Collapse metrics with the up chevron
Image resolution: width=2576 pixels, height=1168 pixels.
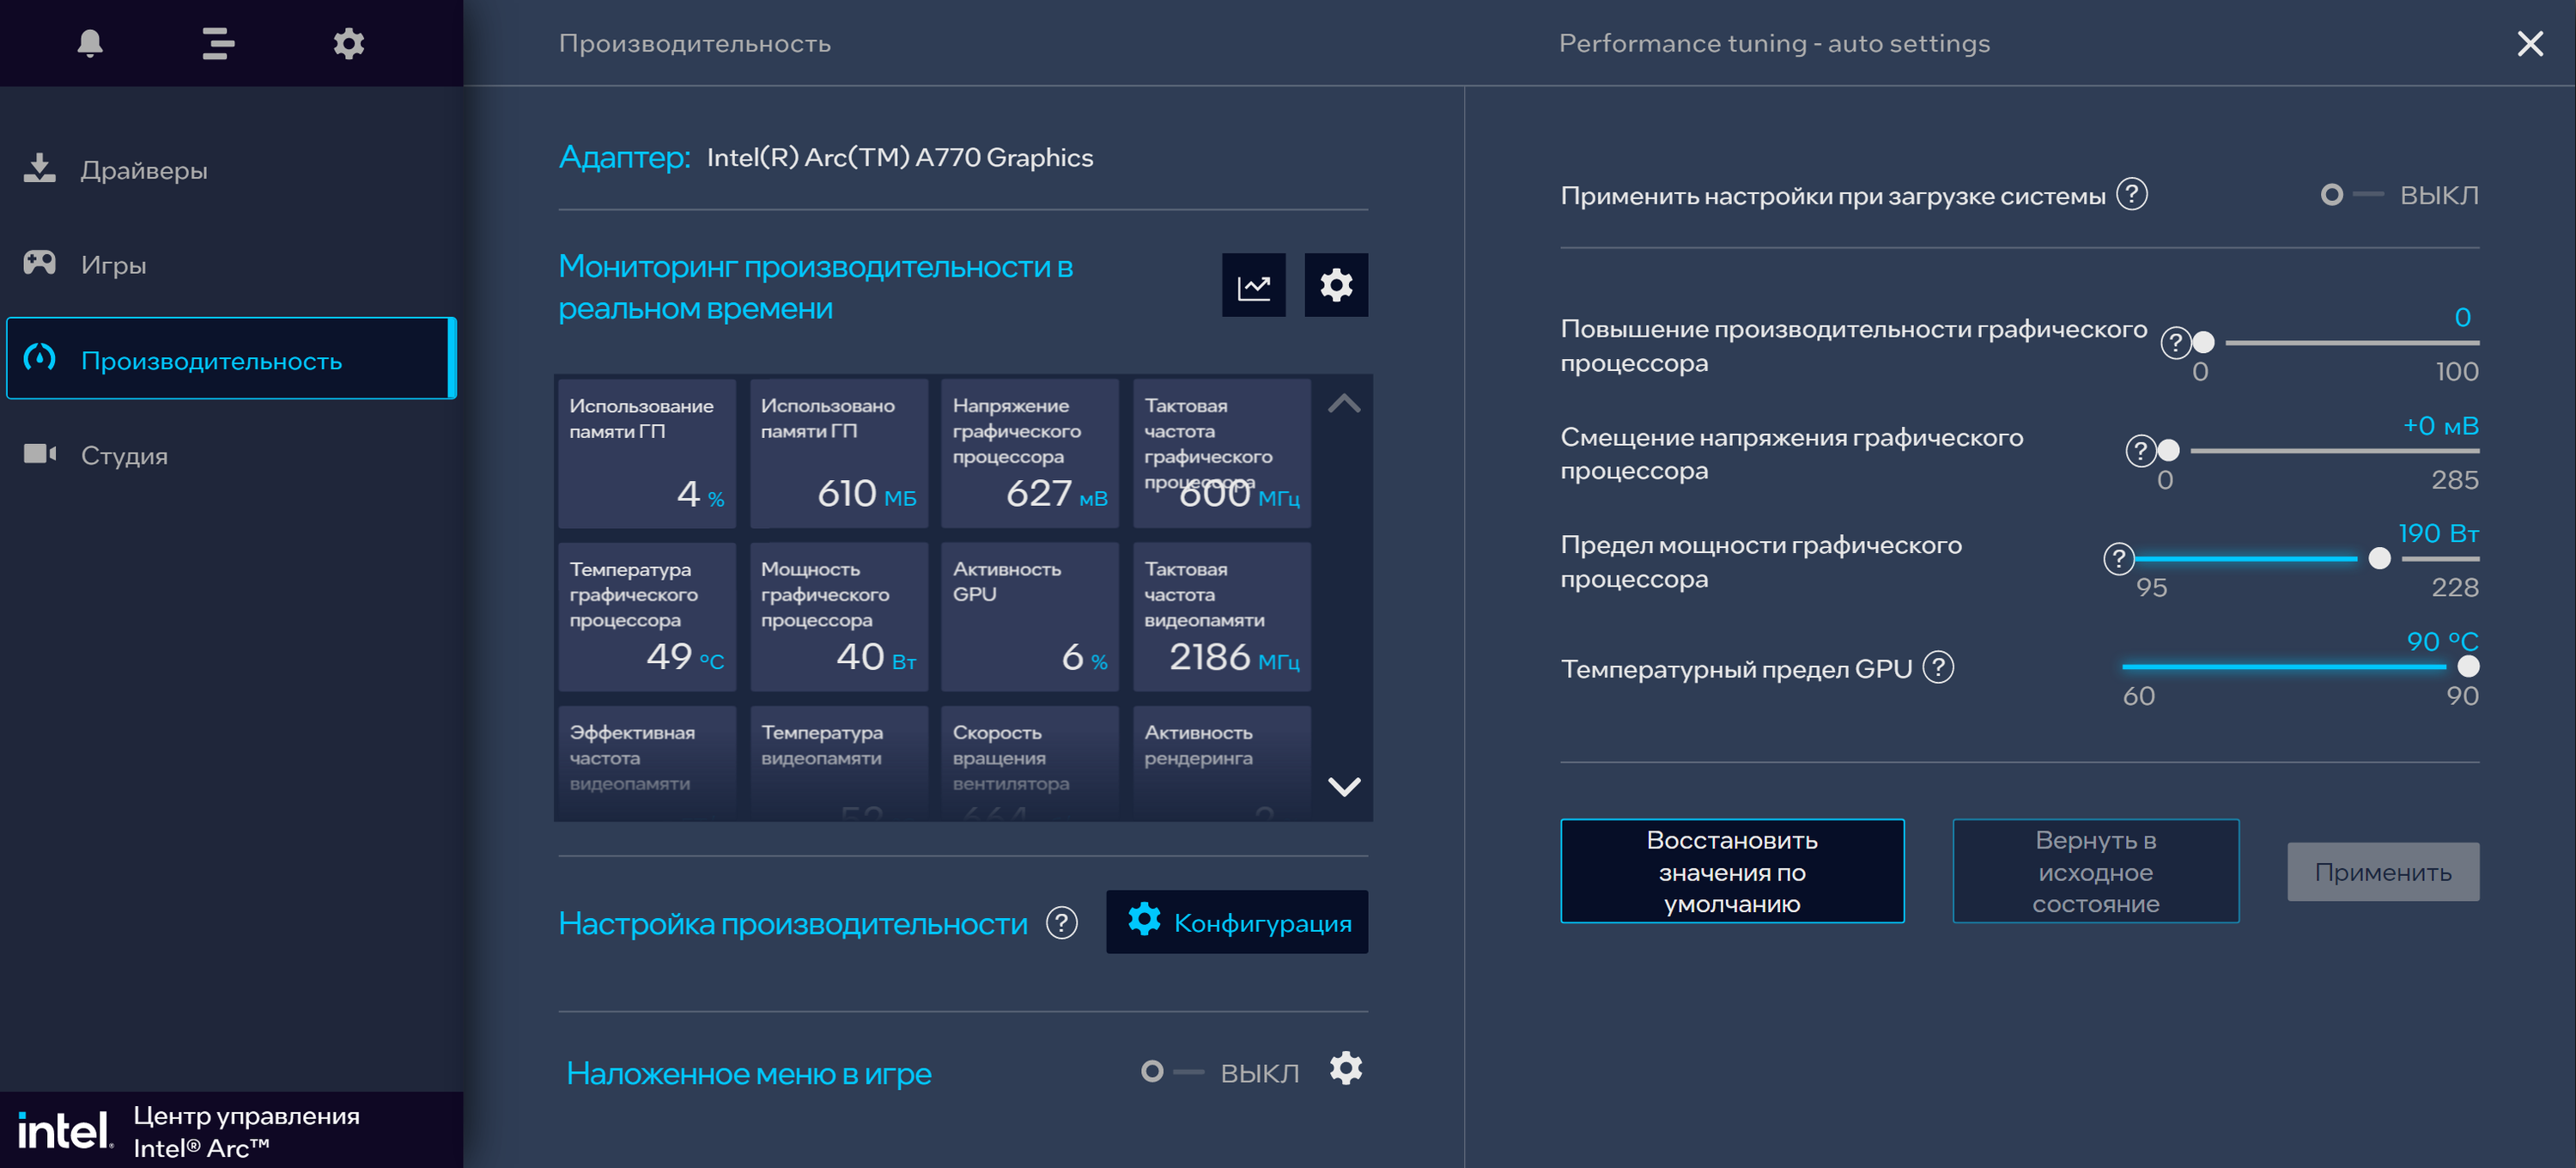[x=1343, y=404]
